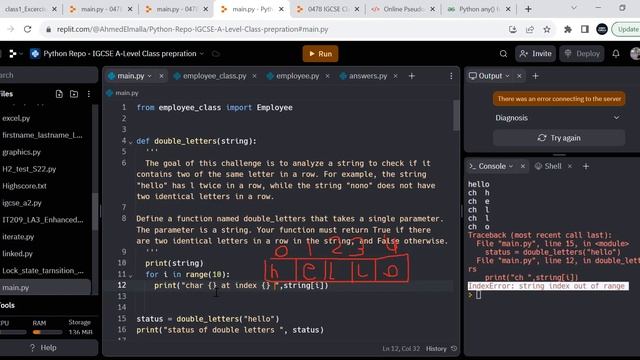Close the Output pane tab
The width and height of the screenshot is (640, 360).
click(x=519, y=76)
